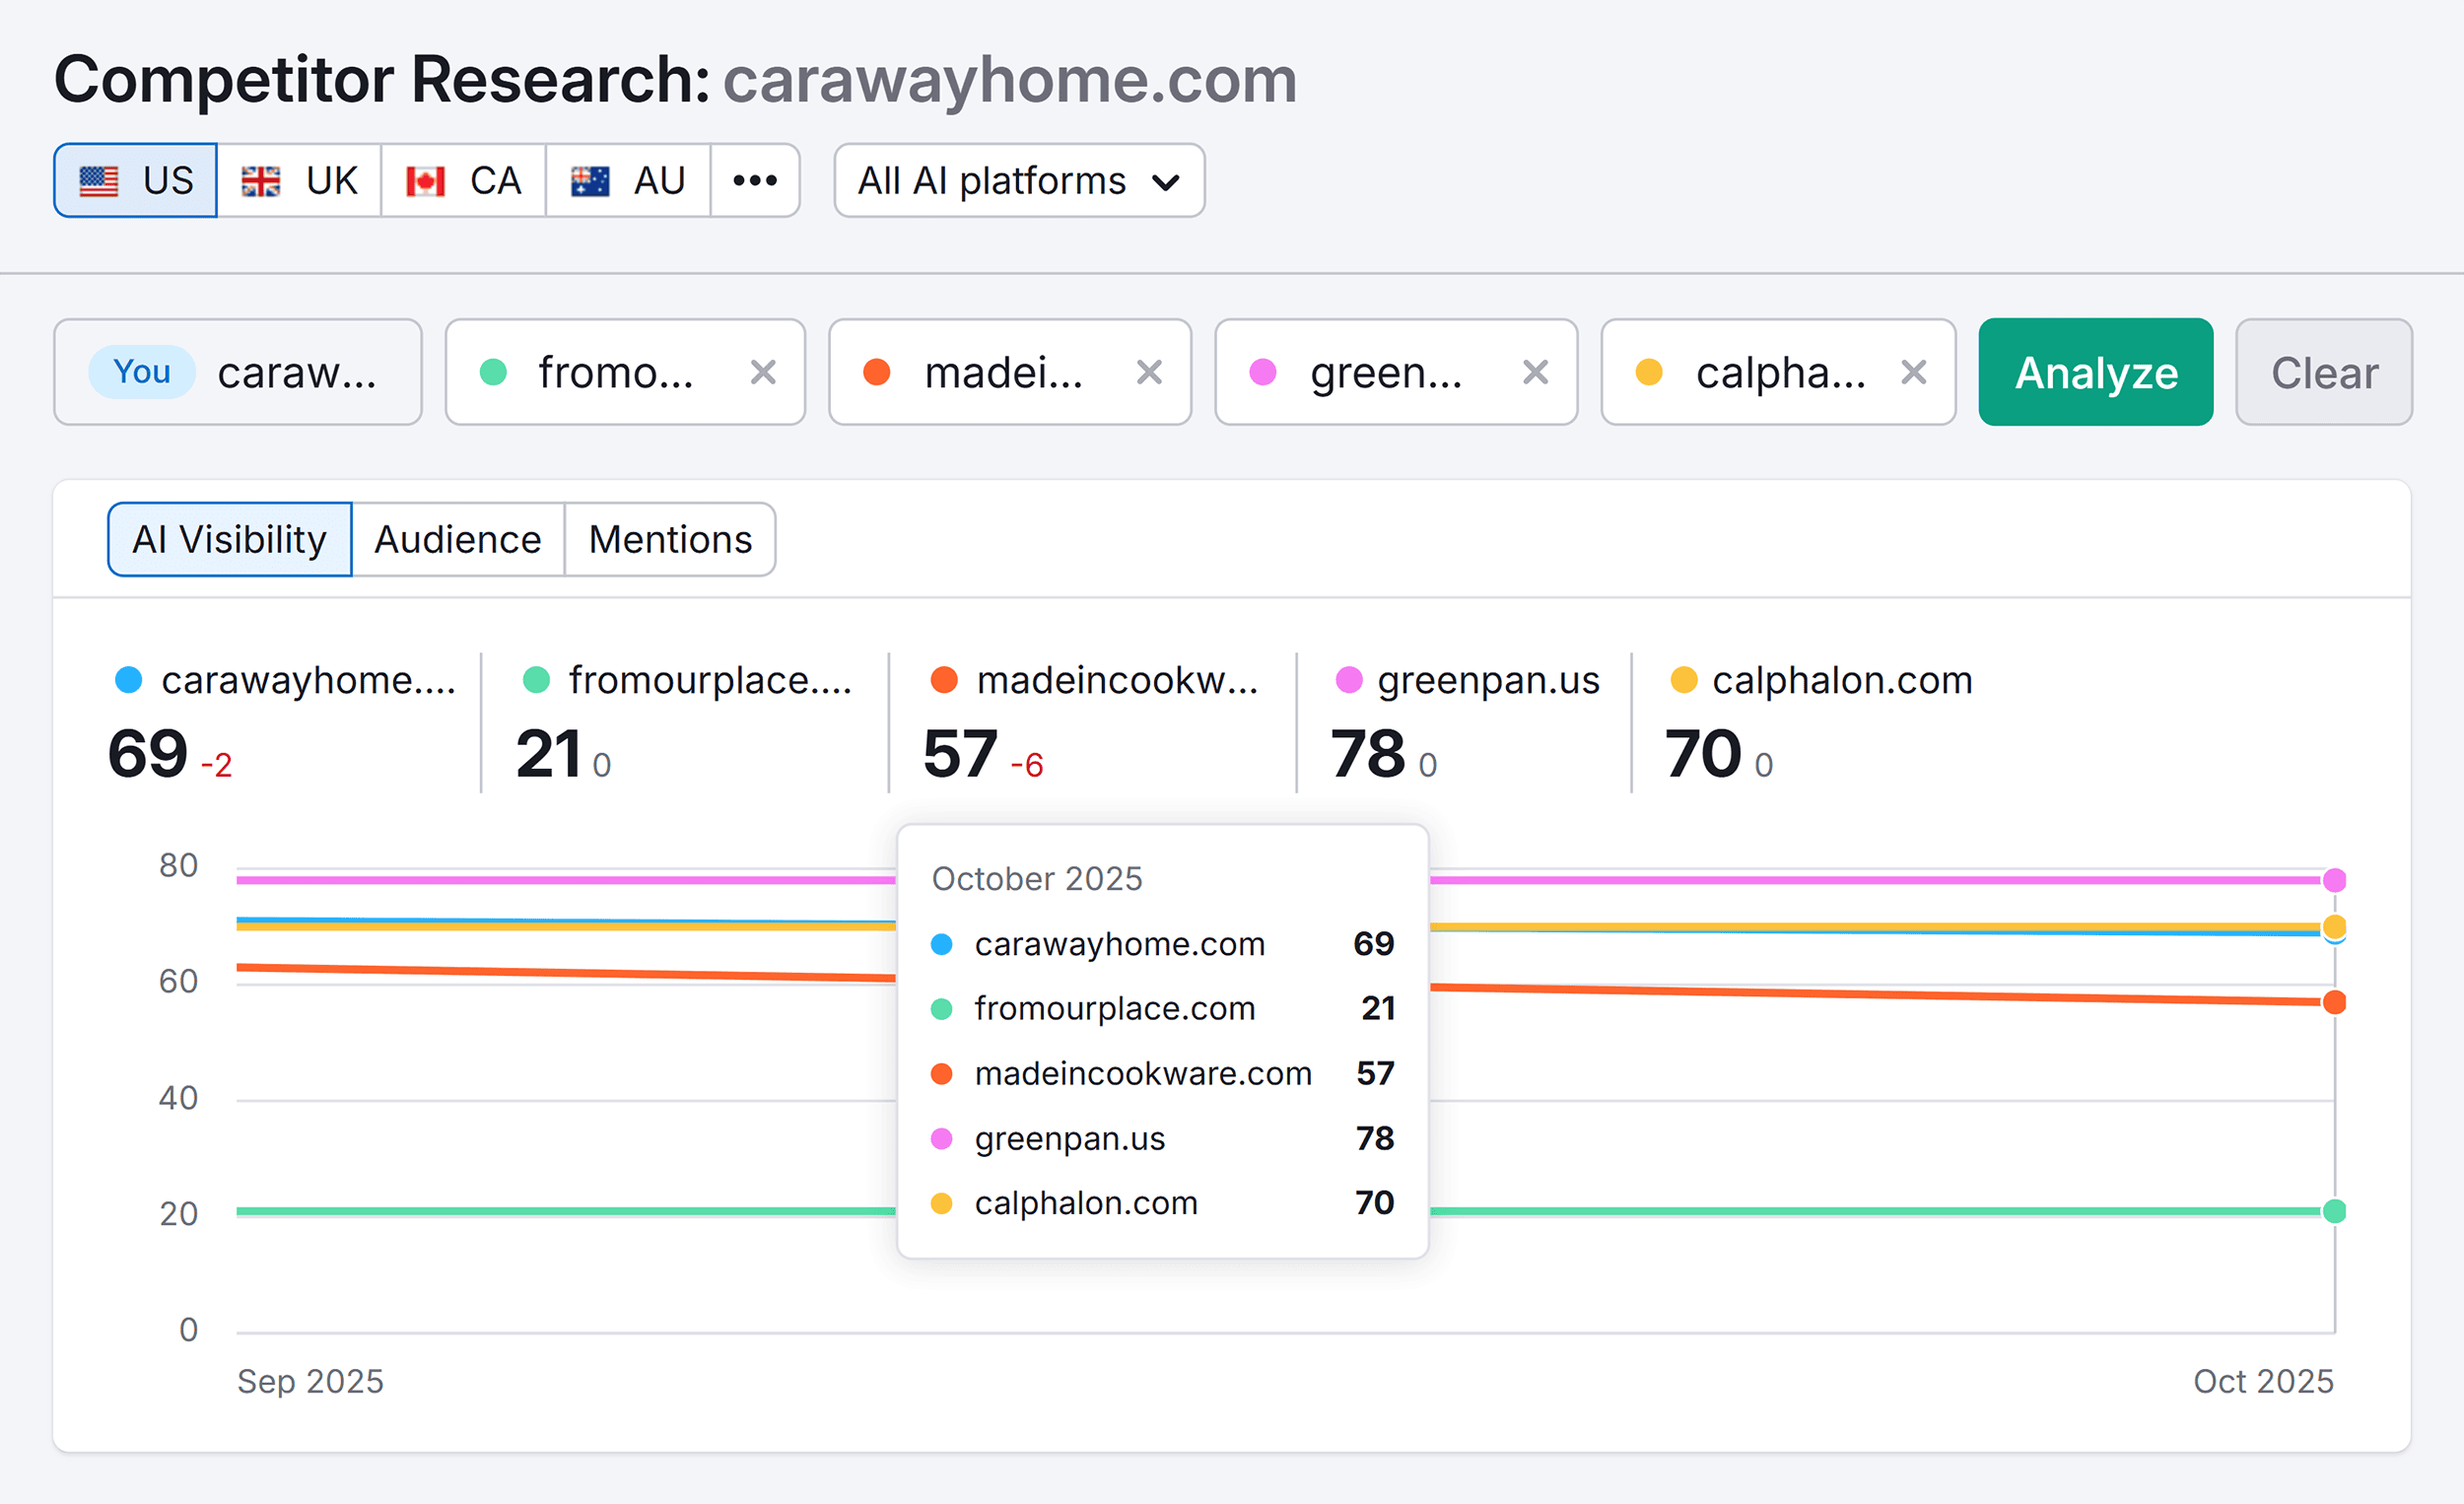2464x1504 pixels.
Task: Click the orange dot in the madeincookware chip
Action: tap(878, 371)
